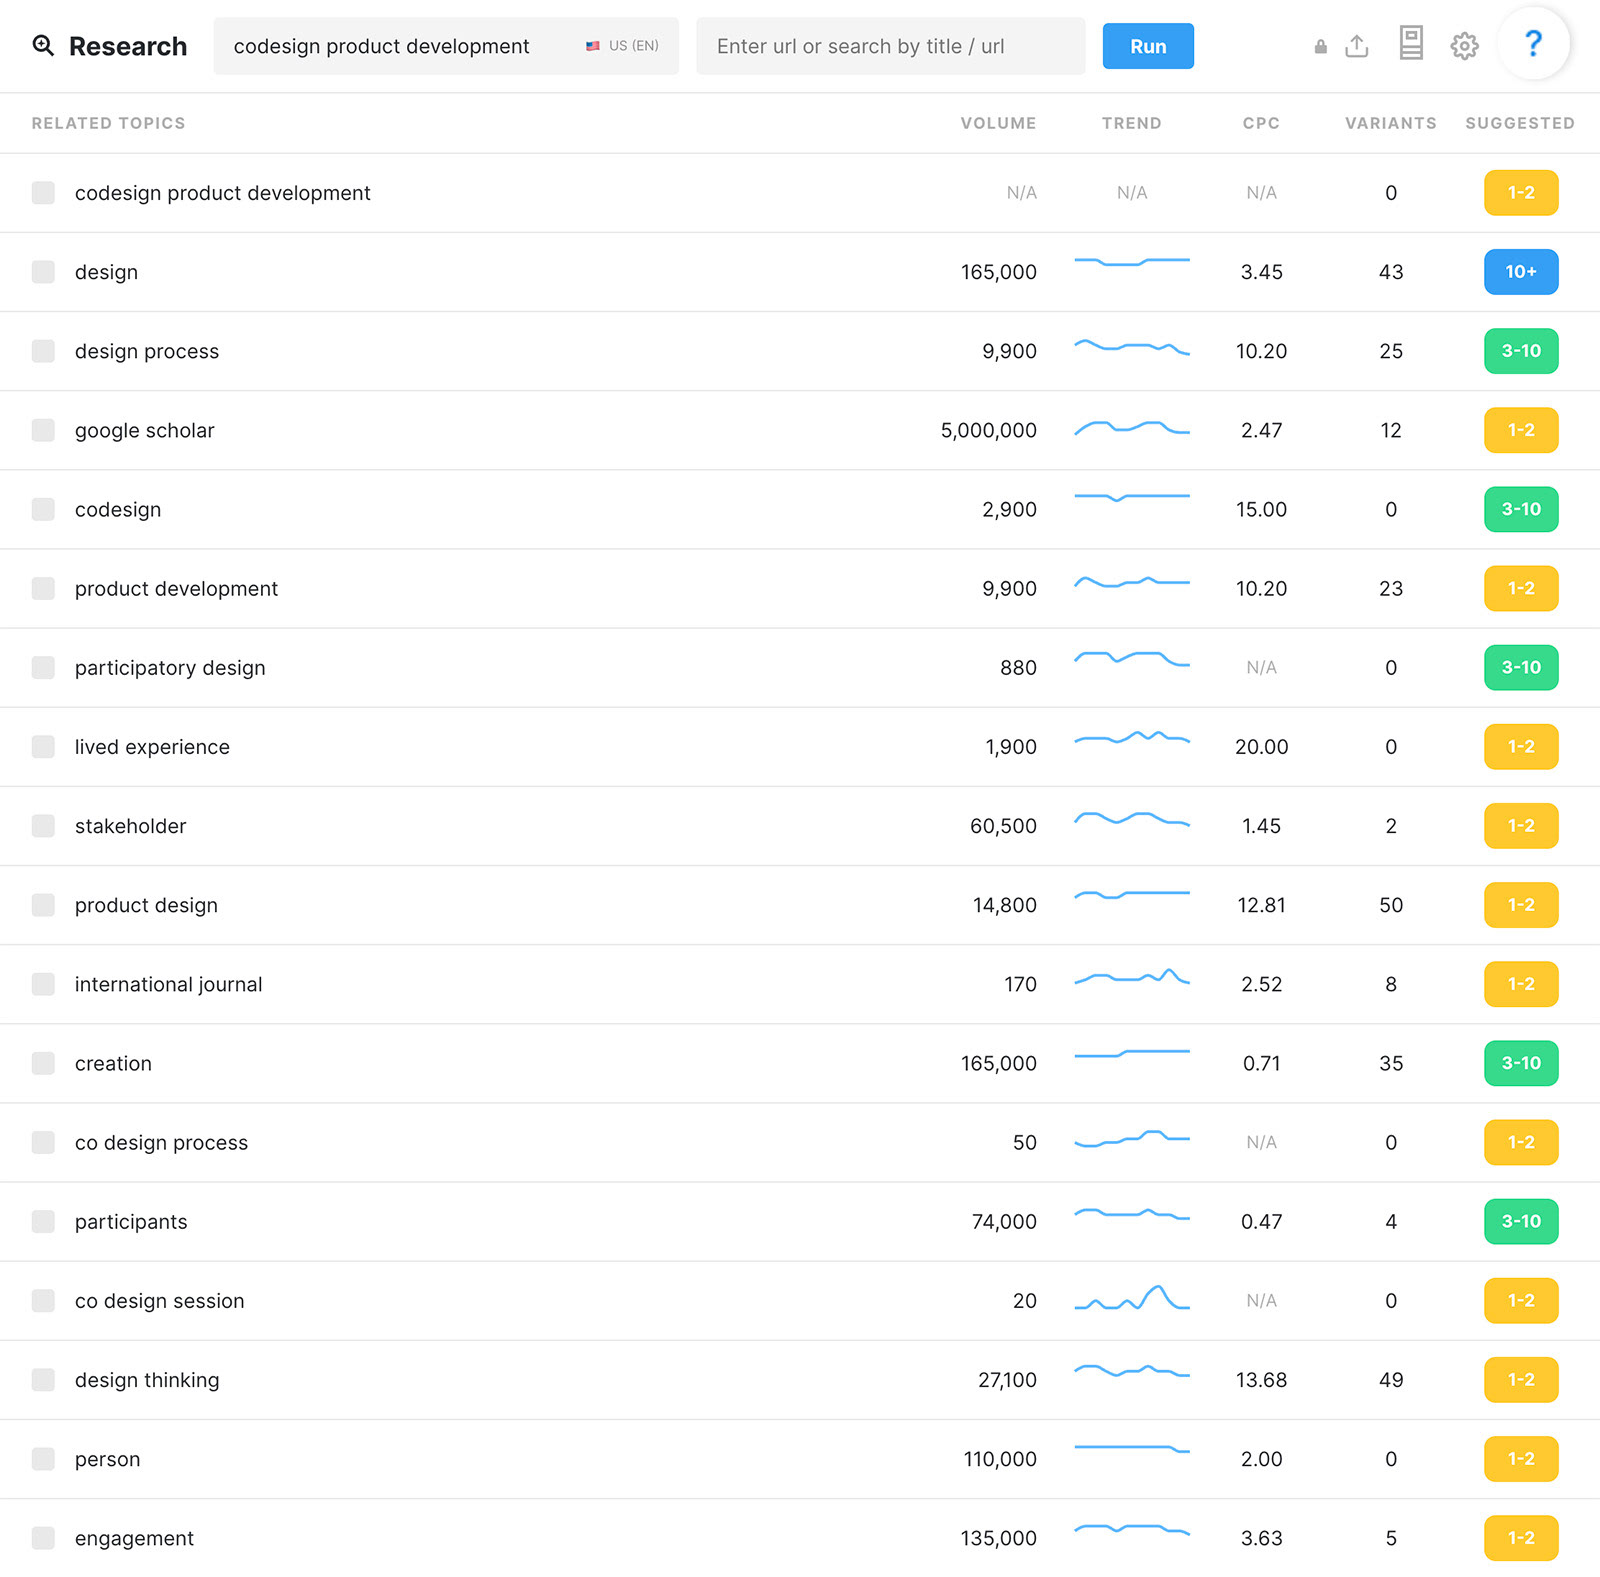Click the 'engagement' topic text
Screen dimensions: 1600x1577
[x=134, y=1538]
